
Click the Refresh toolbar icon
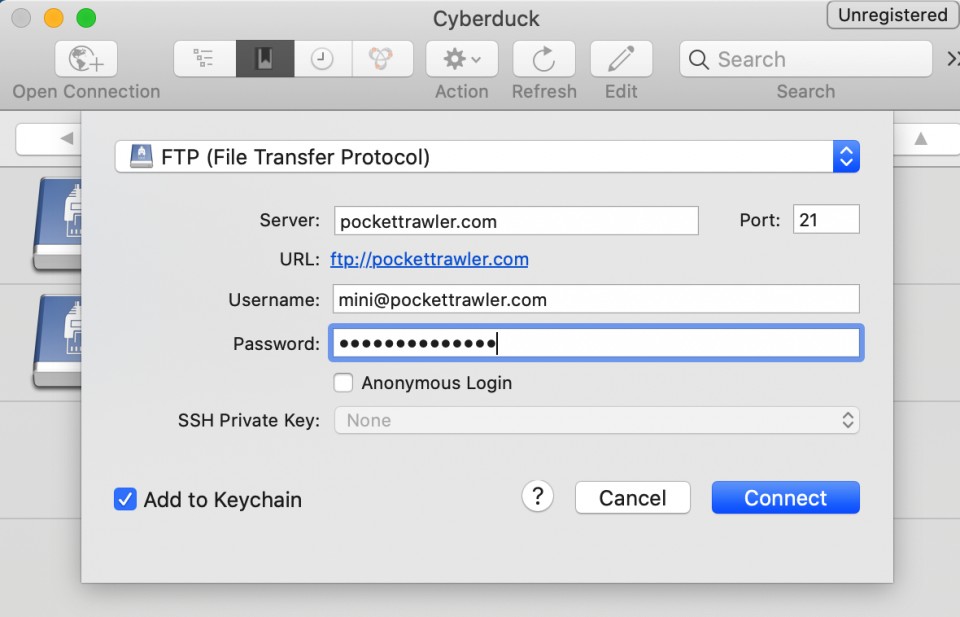(x=544, y=59)
